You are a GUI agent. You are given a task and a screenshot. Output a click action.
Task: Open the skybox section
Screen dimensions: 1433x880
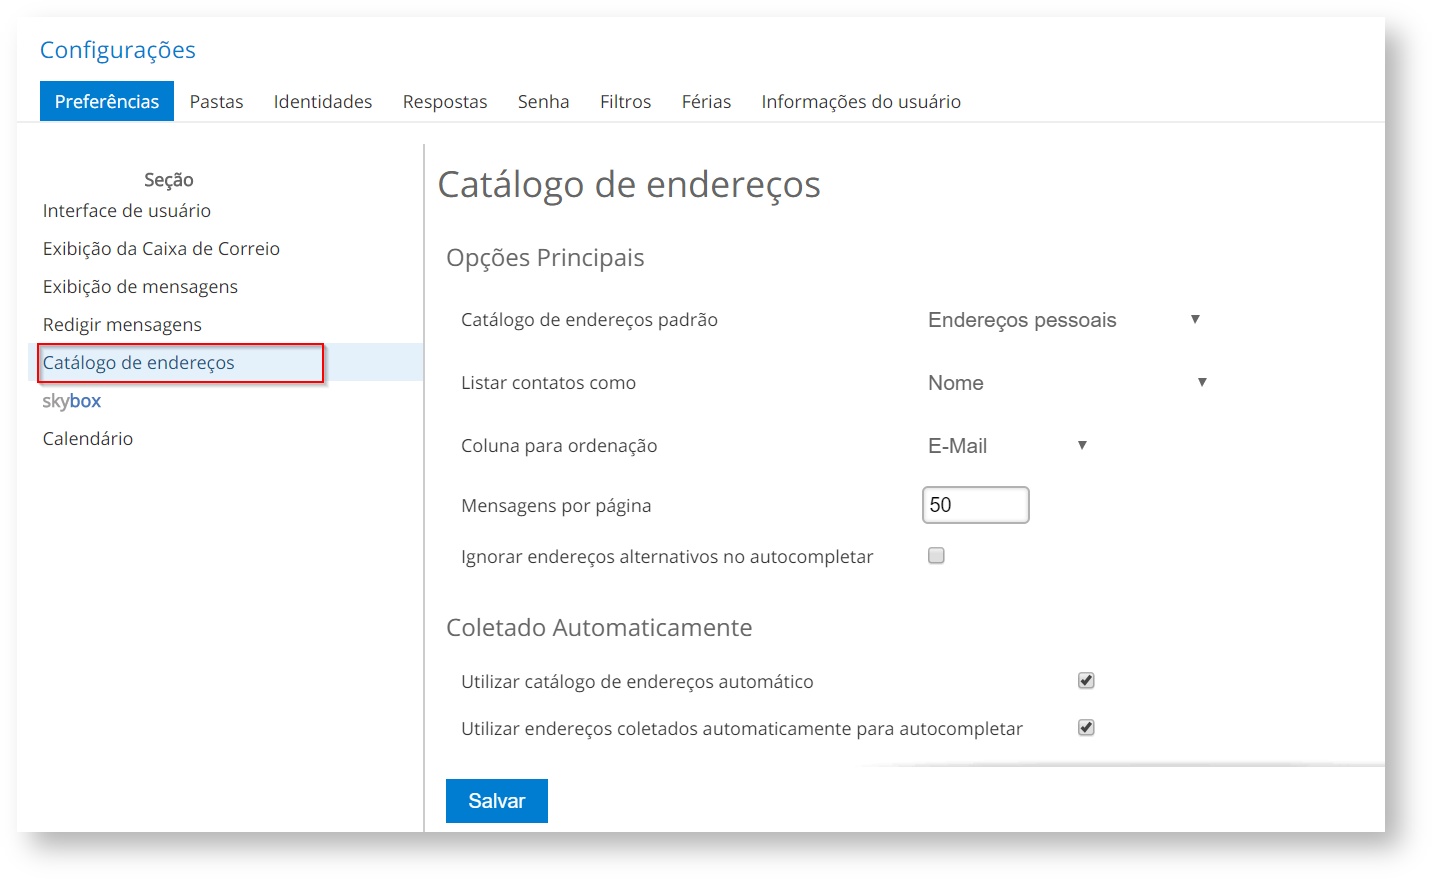click(72, 401)
